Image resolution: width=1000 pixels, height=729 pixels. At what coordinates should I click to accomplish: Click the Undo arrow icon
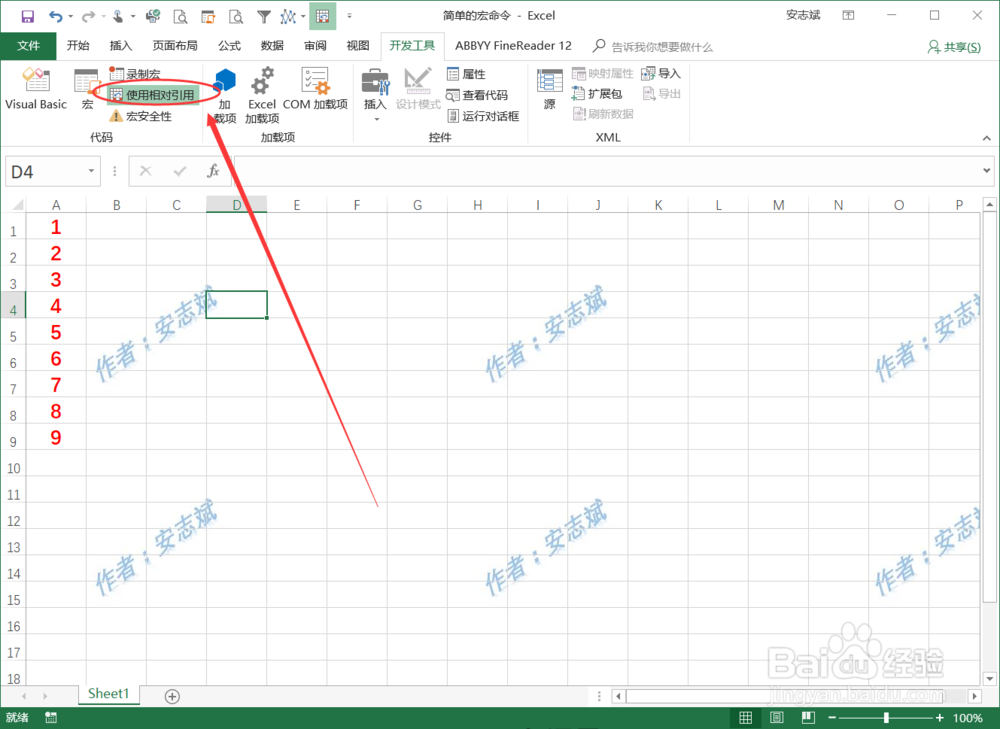56,17
